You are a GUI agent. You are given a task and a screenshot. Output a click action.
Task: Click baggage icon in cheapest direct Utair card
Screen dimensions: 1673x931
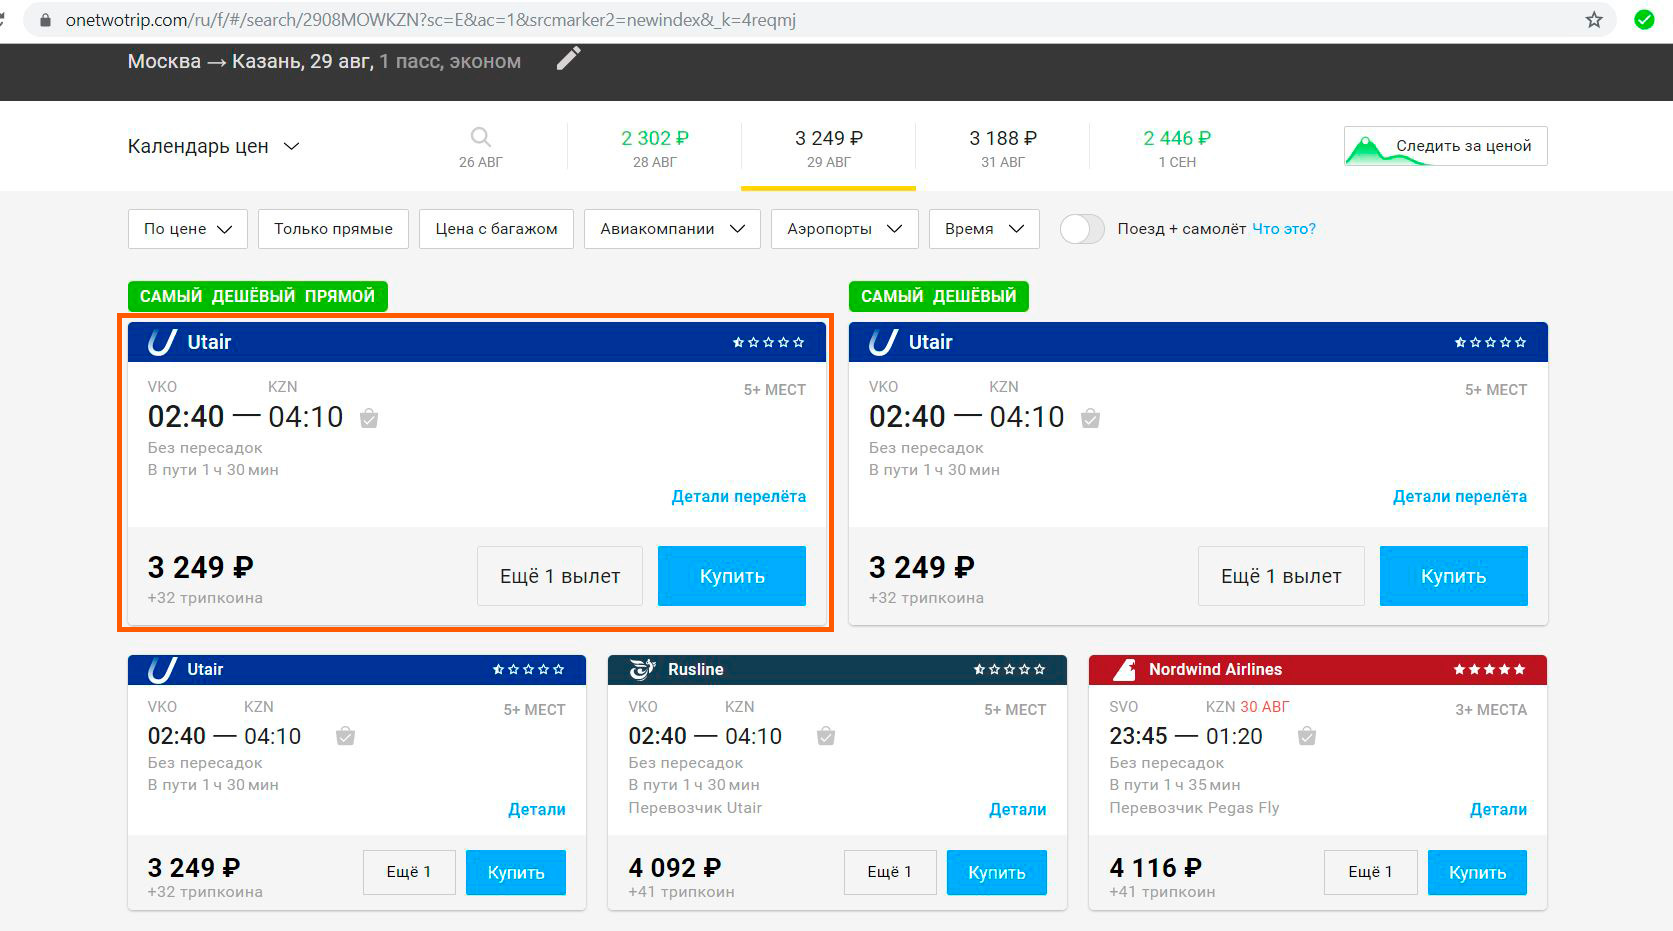(x=369, y=418)
